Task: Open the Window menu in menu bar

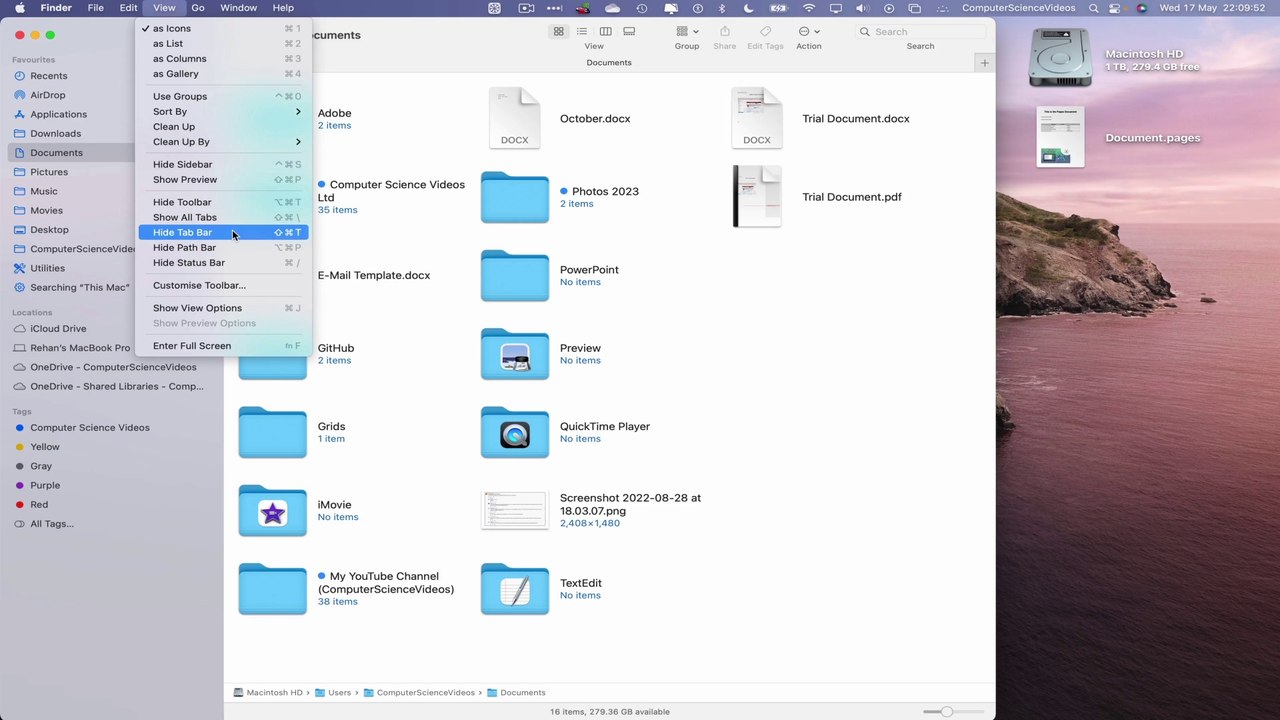Action: click(238, 8)
